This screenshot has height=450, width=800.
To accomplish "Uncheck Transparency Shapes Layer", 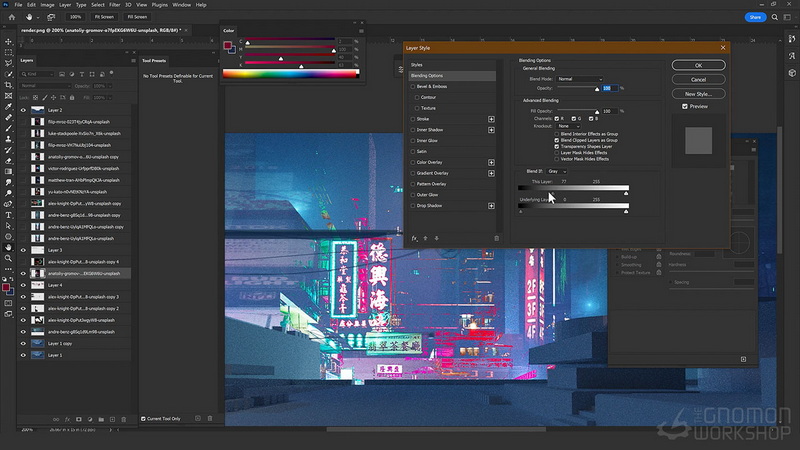I will pos(557,146).
